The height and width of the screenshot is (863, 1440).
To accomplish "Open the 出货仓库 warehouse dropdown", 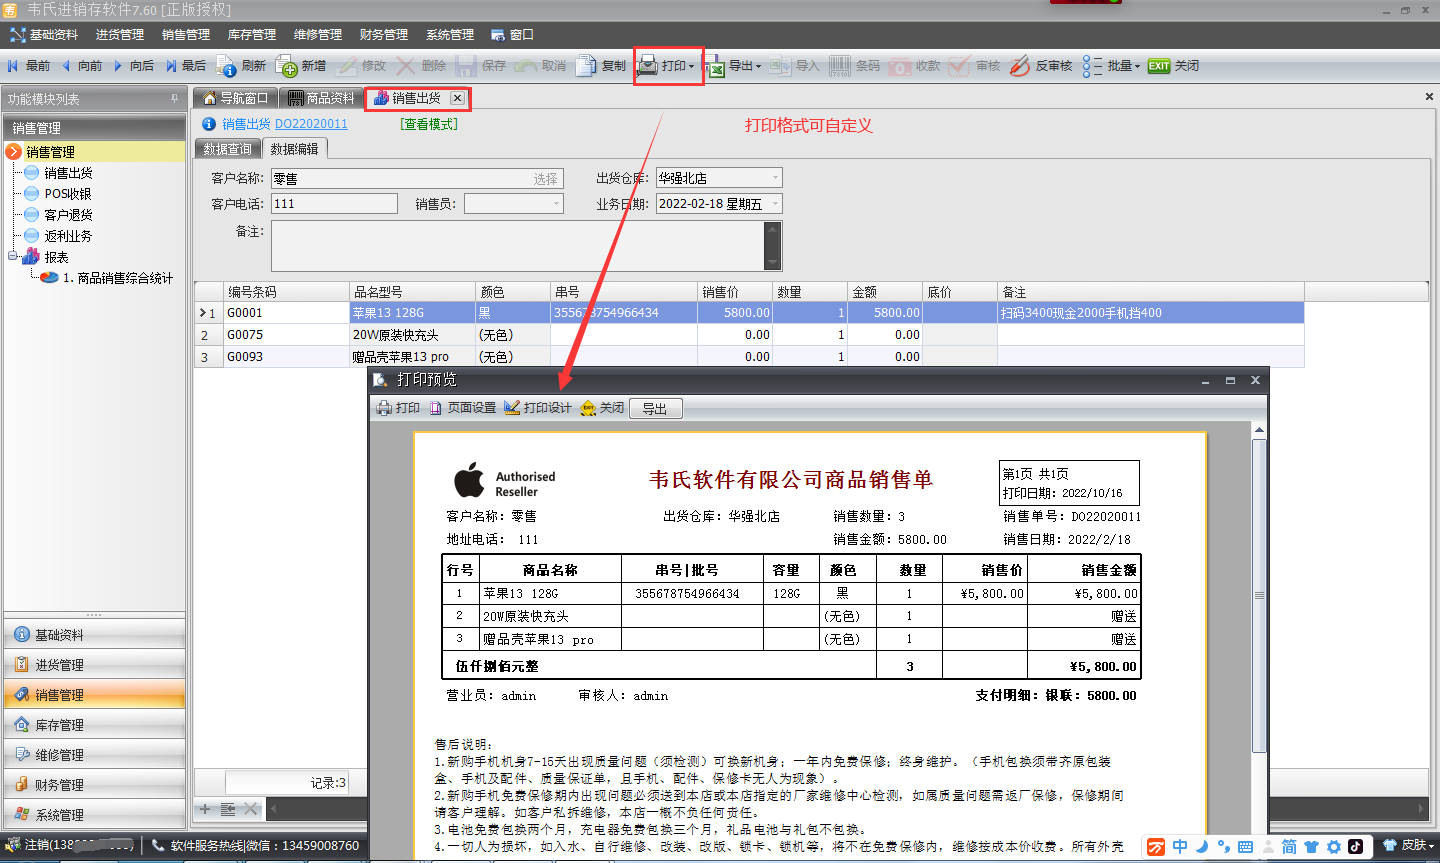I will point(775,178).
